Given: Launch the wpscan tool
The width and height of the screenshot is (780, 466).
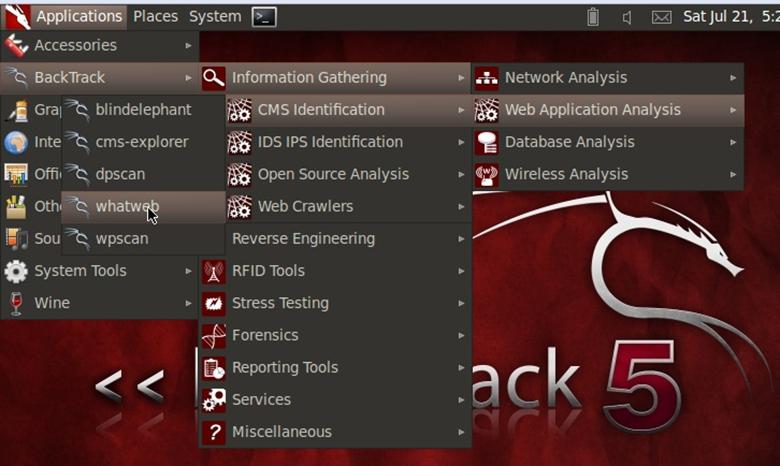Looking at the screenshot, I should [x=122, y=239].
